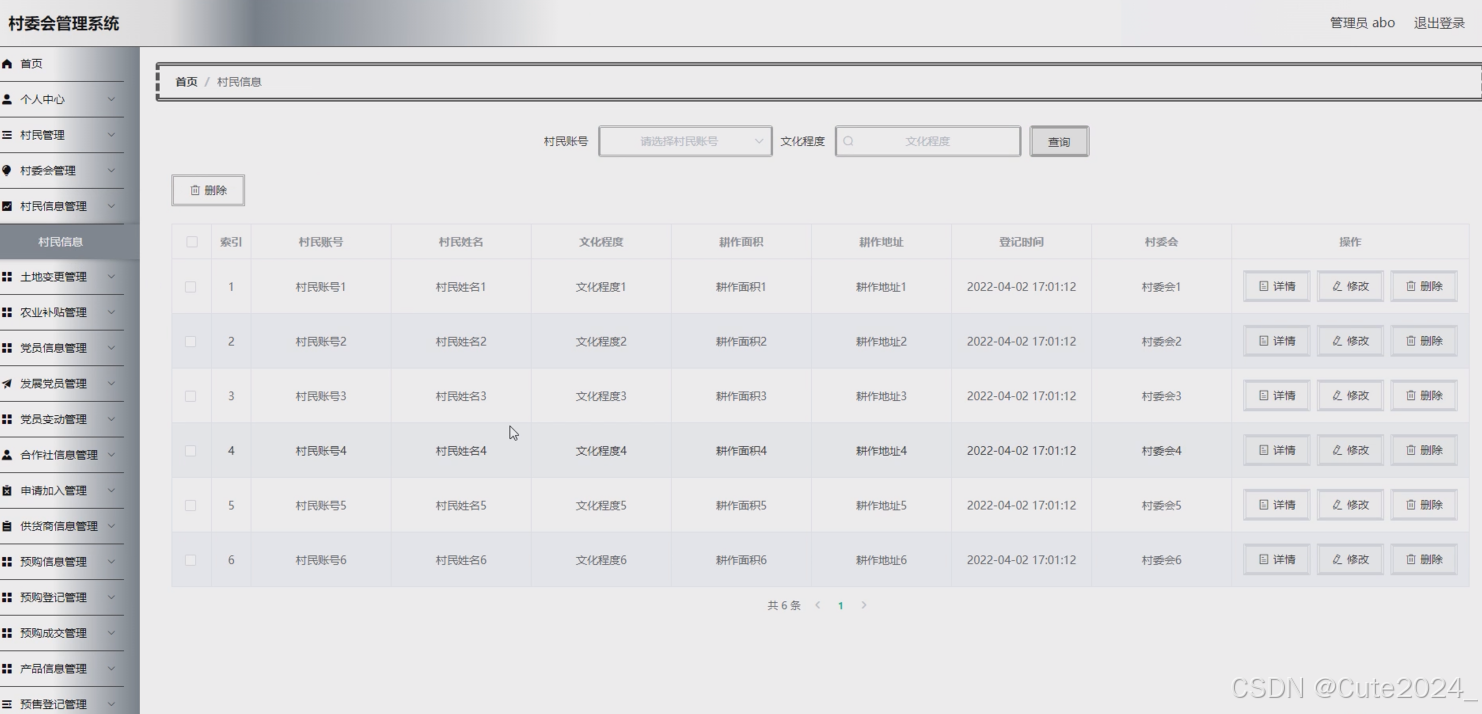Image resolution: width=1482 pixels, height=714 pixels.
Task: Click the icon beside 申请加入管理
Action: [7, 491]
